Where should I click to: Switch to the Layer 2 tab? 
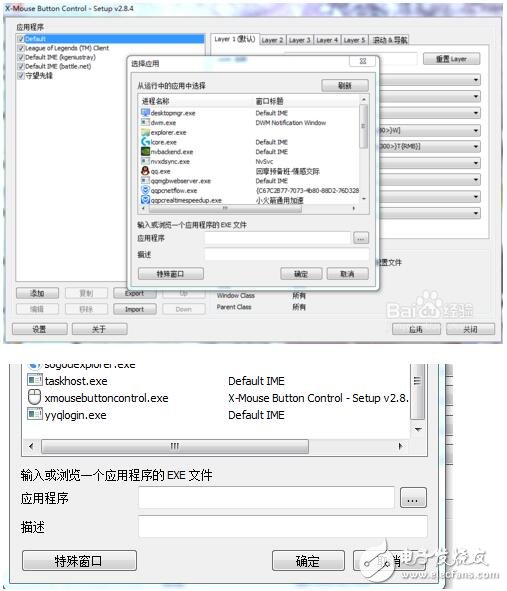[272, 40]
